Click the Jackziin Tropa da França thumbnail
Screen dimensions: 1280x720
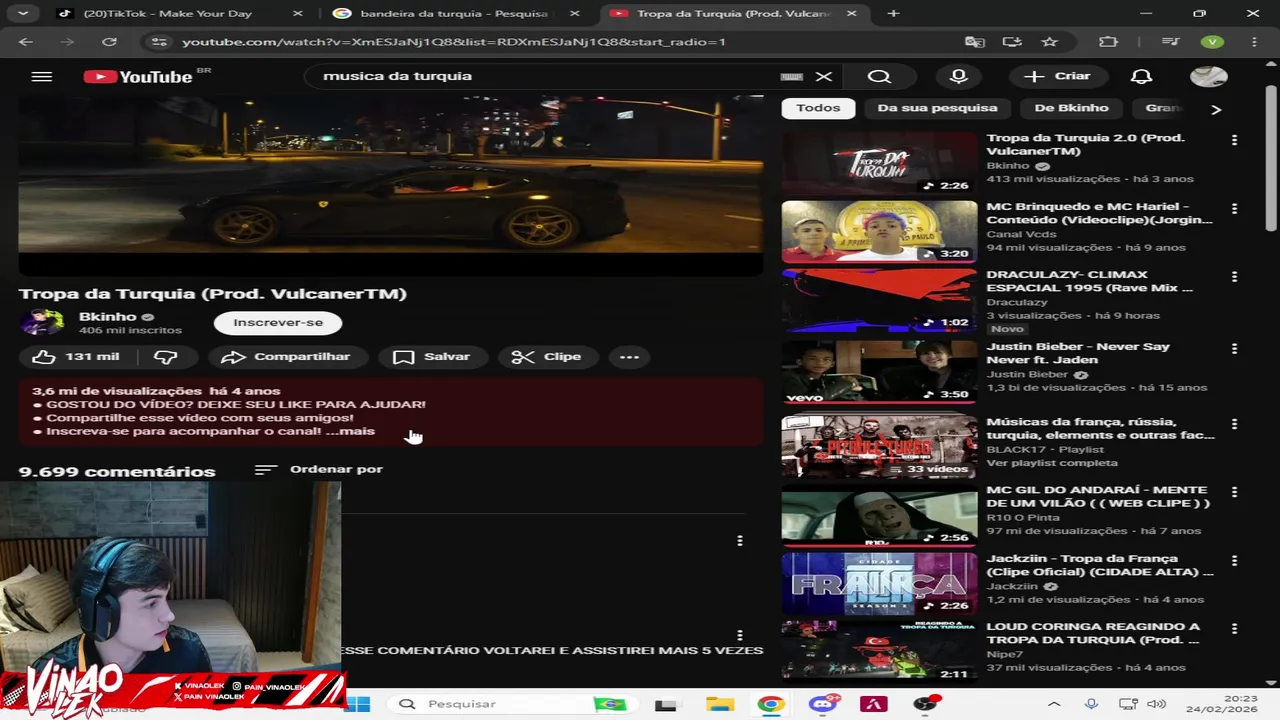[x=879, y=583]
